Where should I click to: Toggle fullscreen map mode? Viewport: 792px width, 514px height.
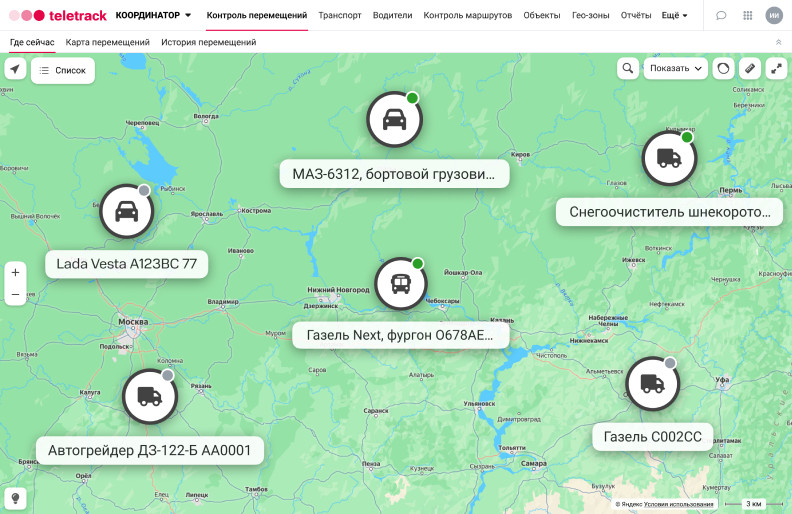point(776,68)
